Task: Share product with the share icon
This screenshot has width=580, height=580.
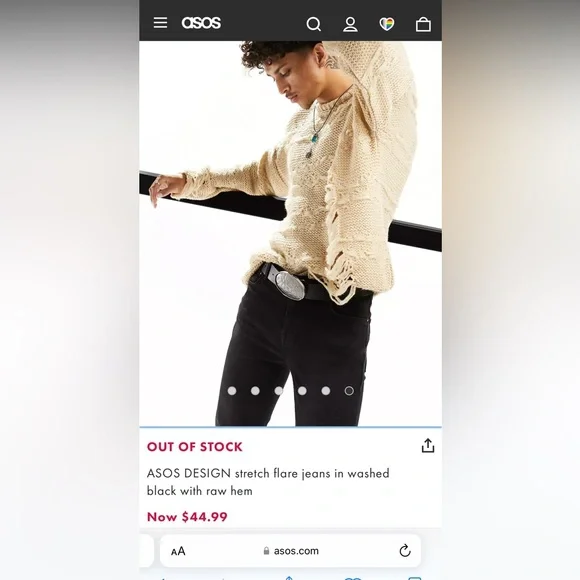Action: click(x=428, y=445)
